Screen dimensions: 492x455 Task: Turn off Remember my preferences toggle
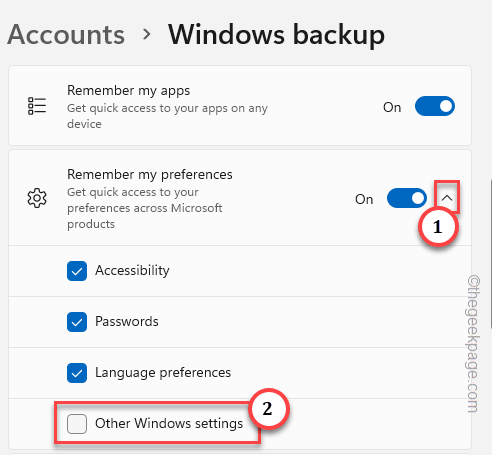pos(407,198)
